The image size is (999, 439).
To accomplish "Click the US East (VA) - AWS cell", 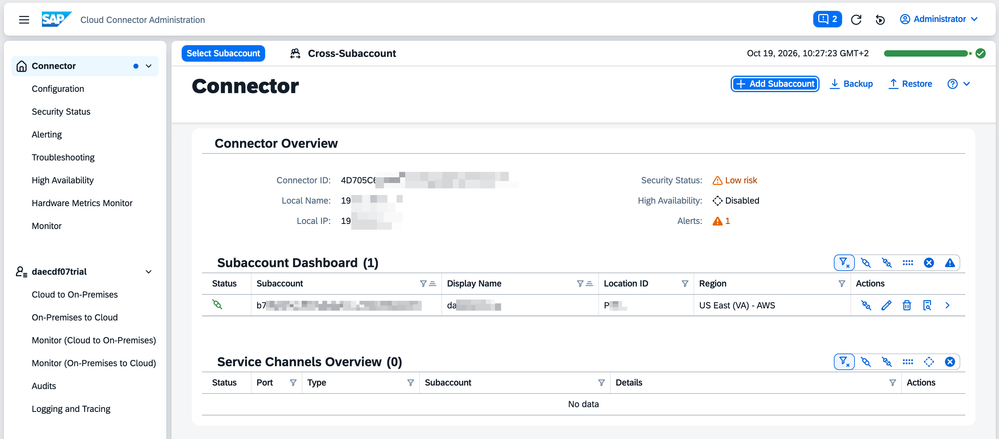I will (x=737, y=305).
